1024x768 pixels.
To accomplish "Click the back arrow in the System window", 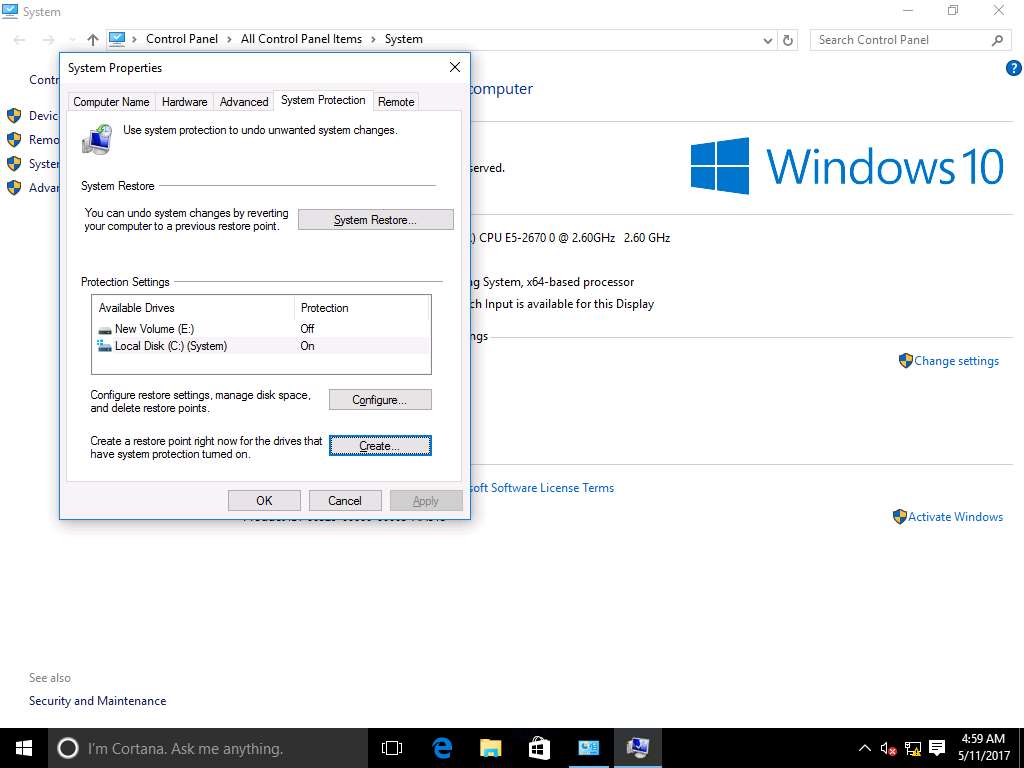I will point(20,40).
